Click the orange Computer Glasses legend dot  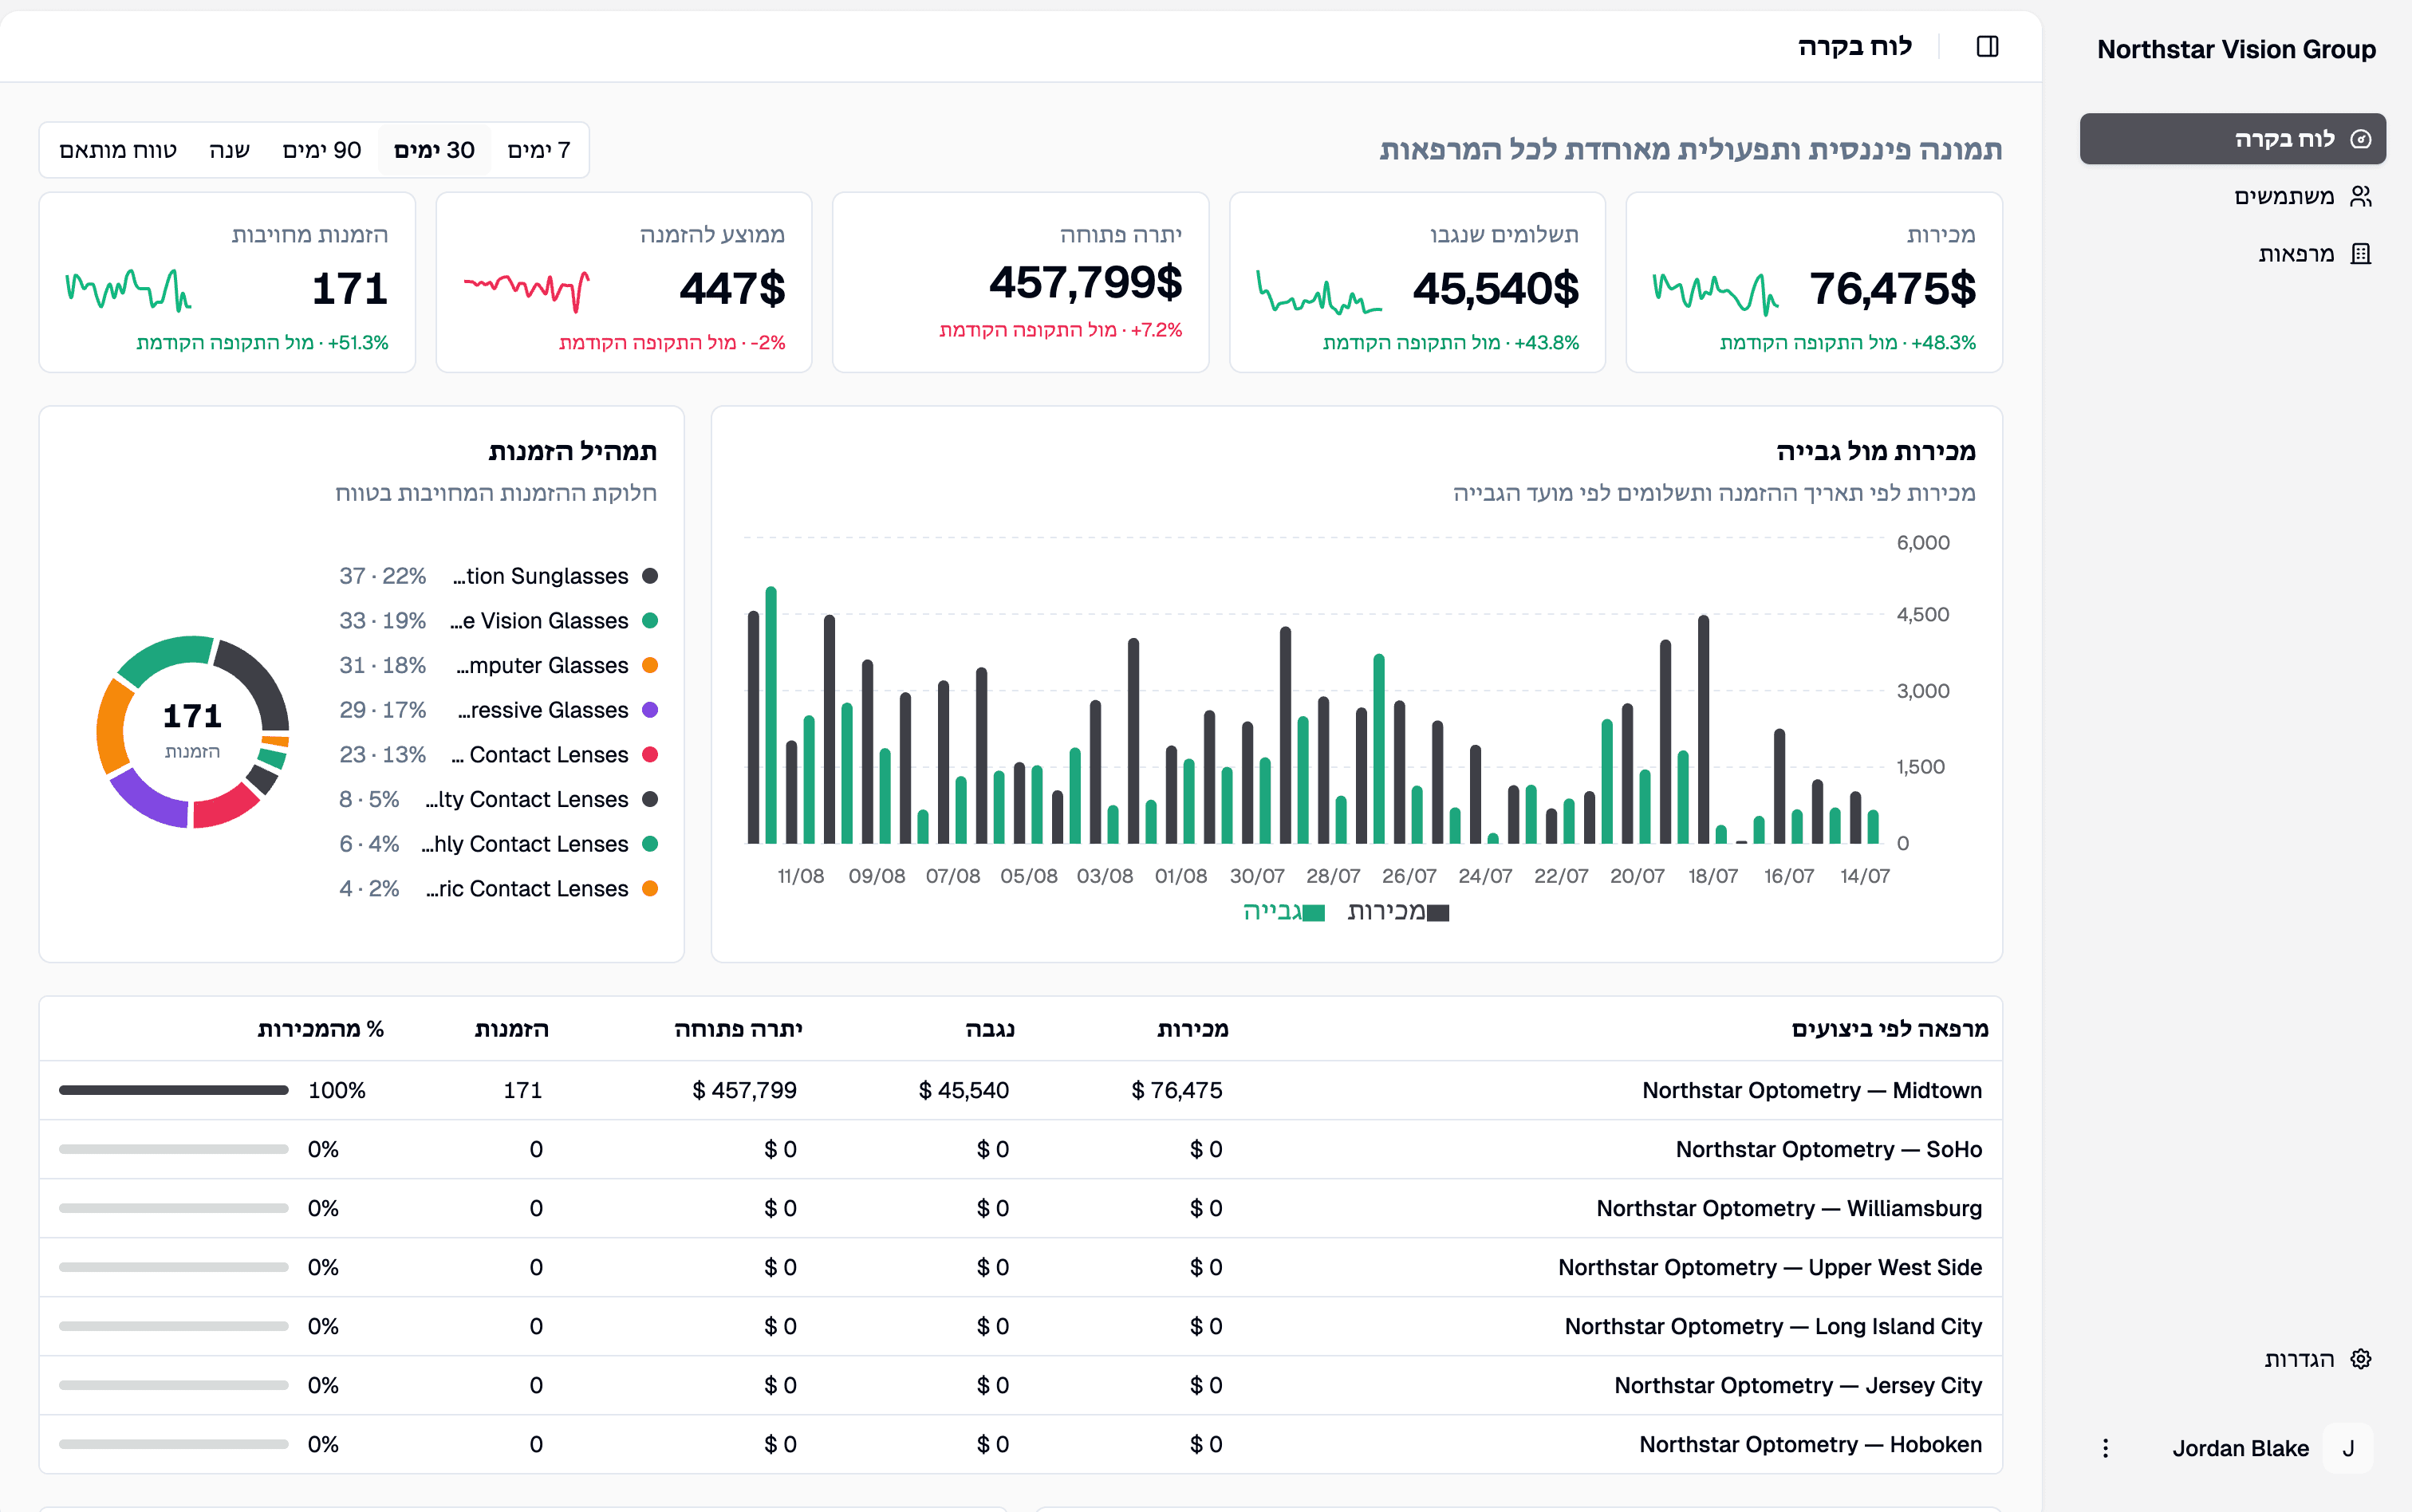649,665
